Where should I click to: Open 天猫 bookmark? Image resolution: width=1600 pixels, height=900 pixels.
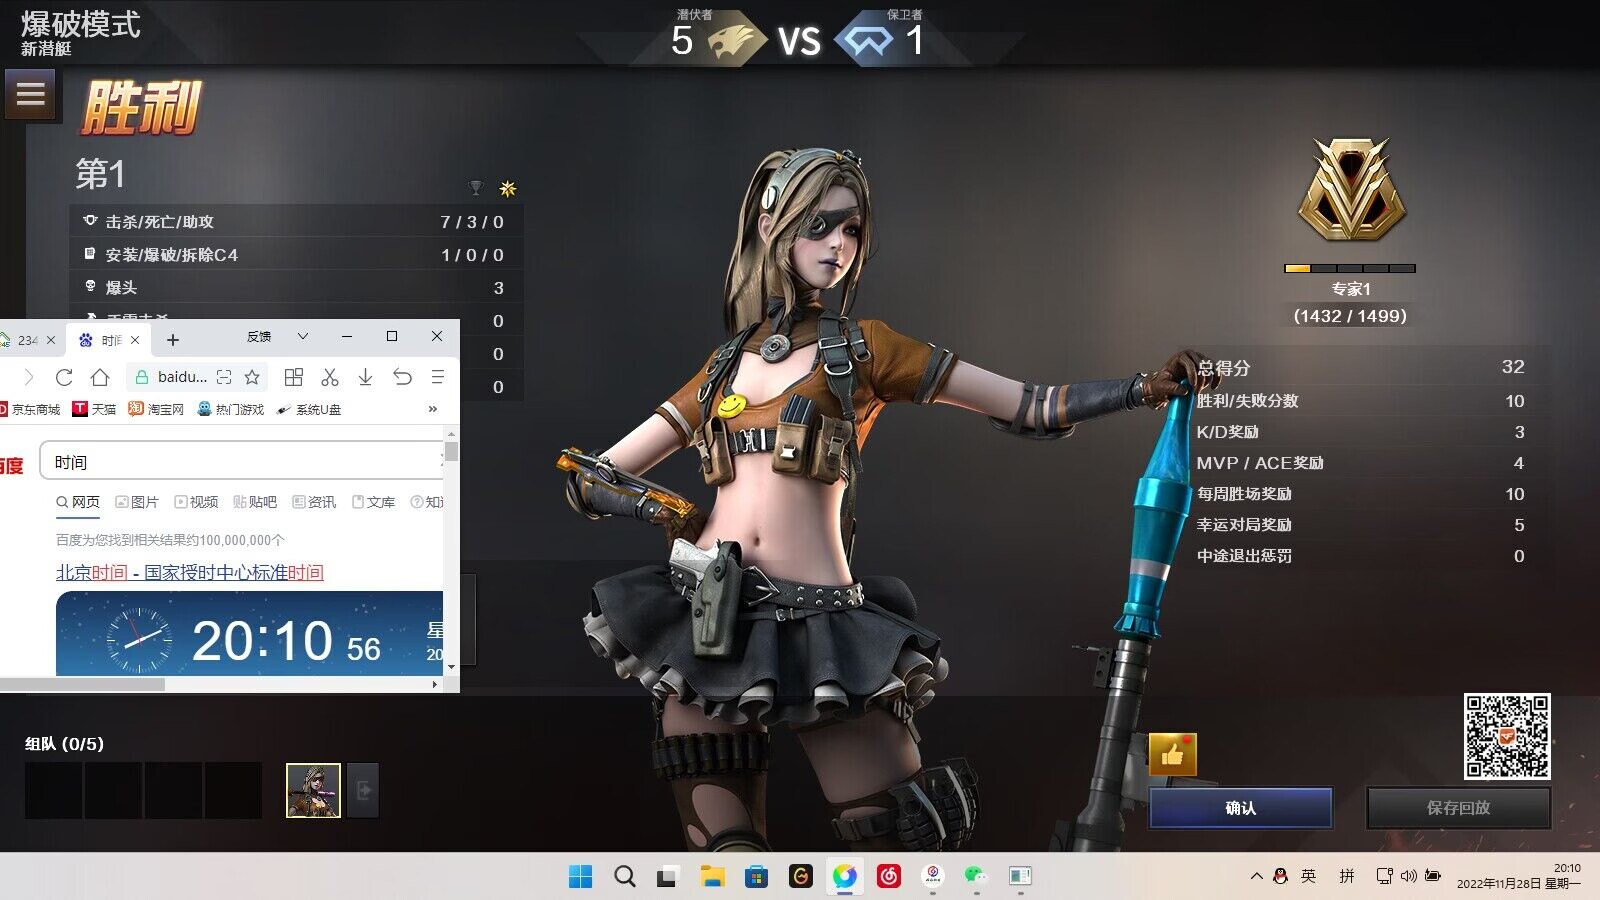[x=95, y=409]
